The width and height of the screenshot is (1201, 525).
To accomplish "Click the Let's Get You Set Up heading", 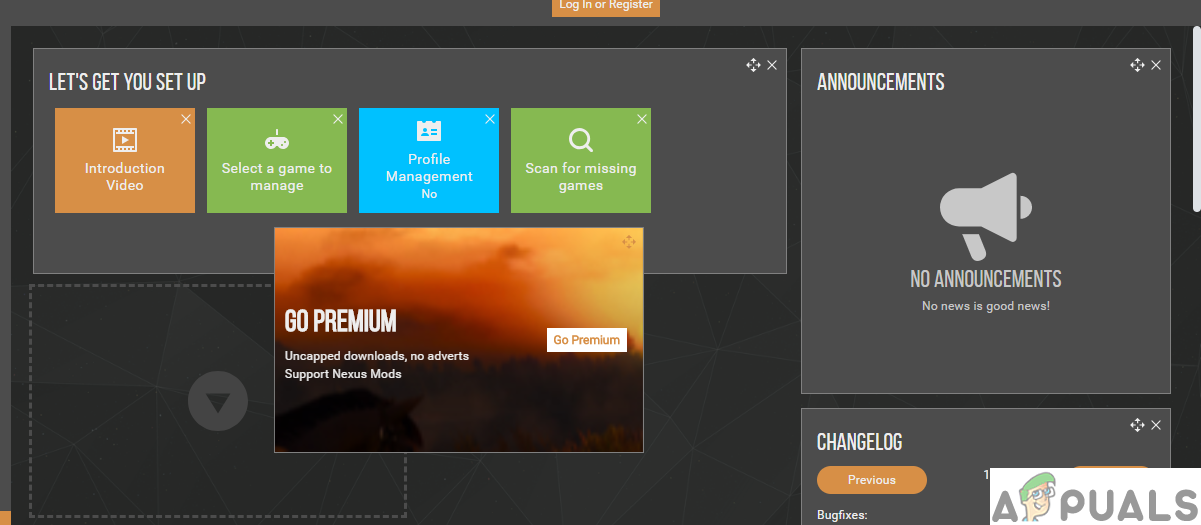I will [128, 82].
